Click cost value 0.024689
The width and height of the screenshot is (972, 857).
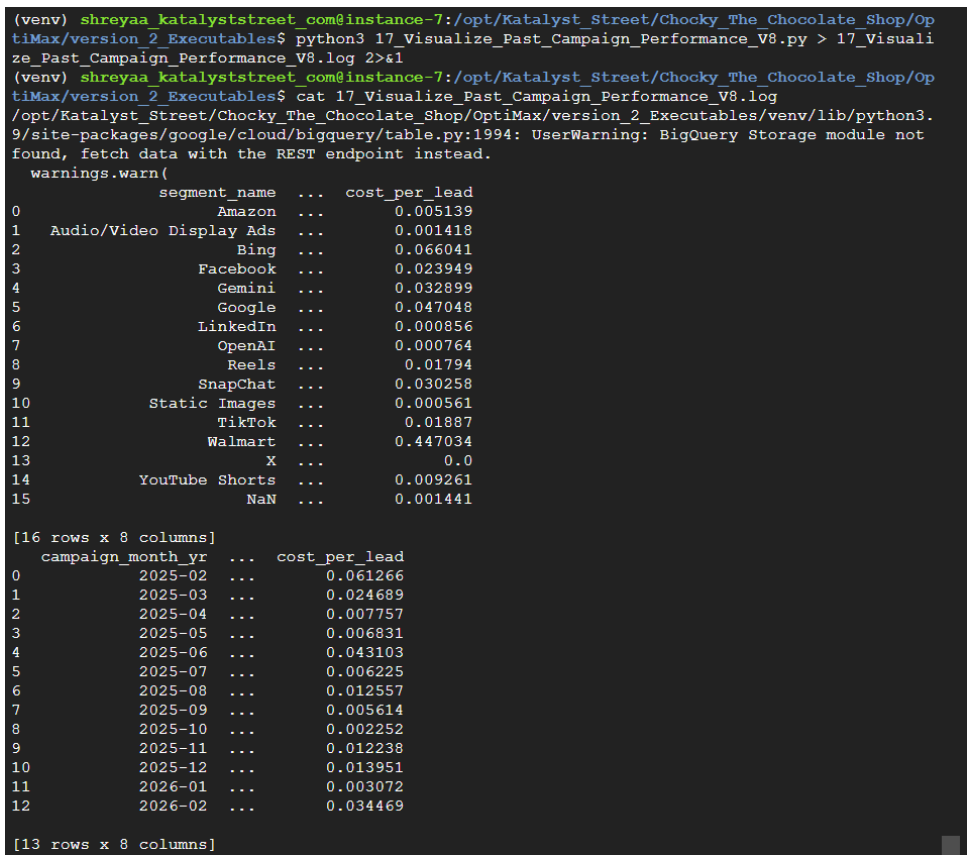(364, 595)
